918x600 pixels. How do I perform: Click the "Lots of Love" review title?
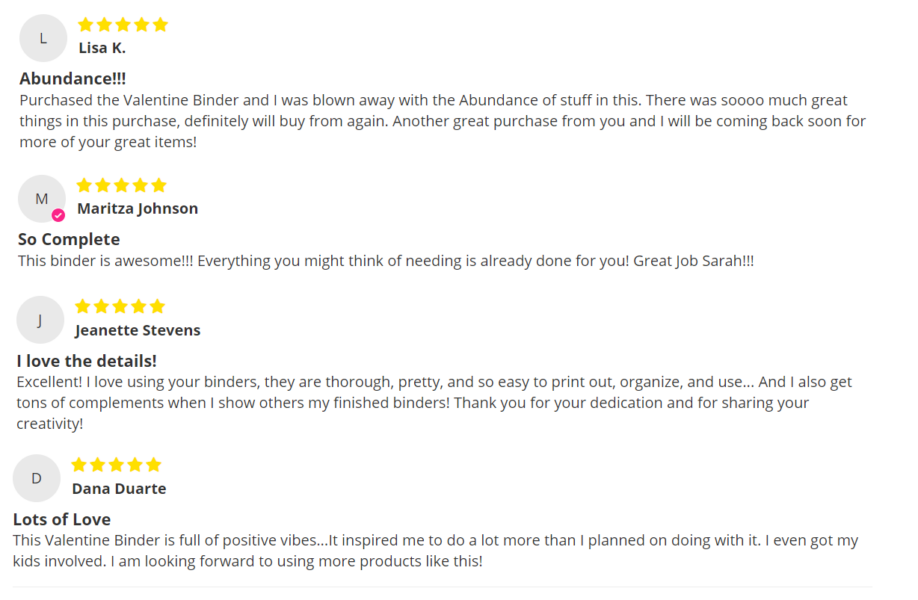pos(61,519)
